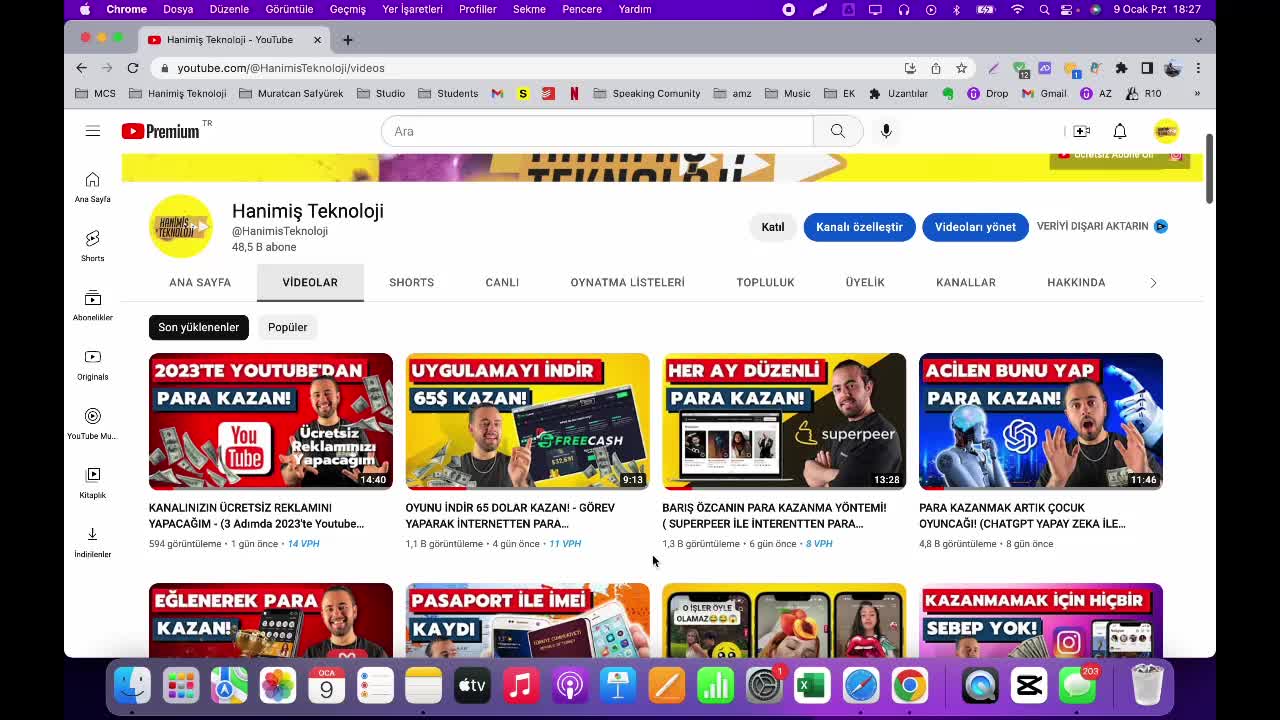Click Videoları yönet button
Screen dimensions: 1280x720
coord(975,227)
